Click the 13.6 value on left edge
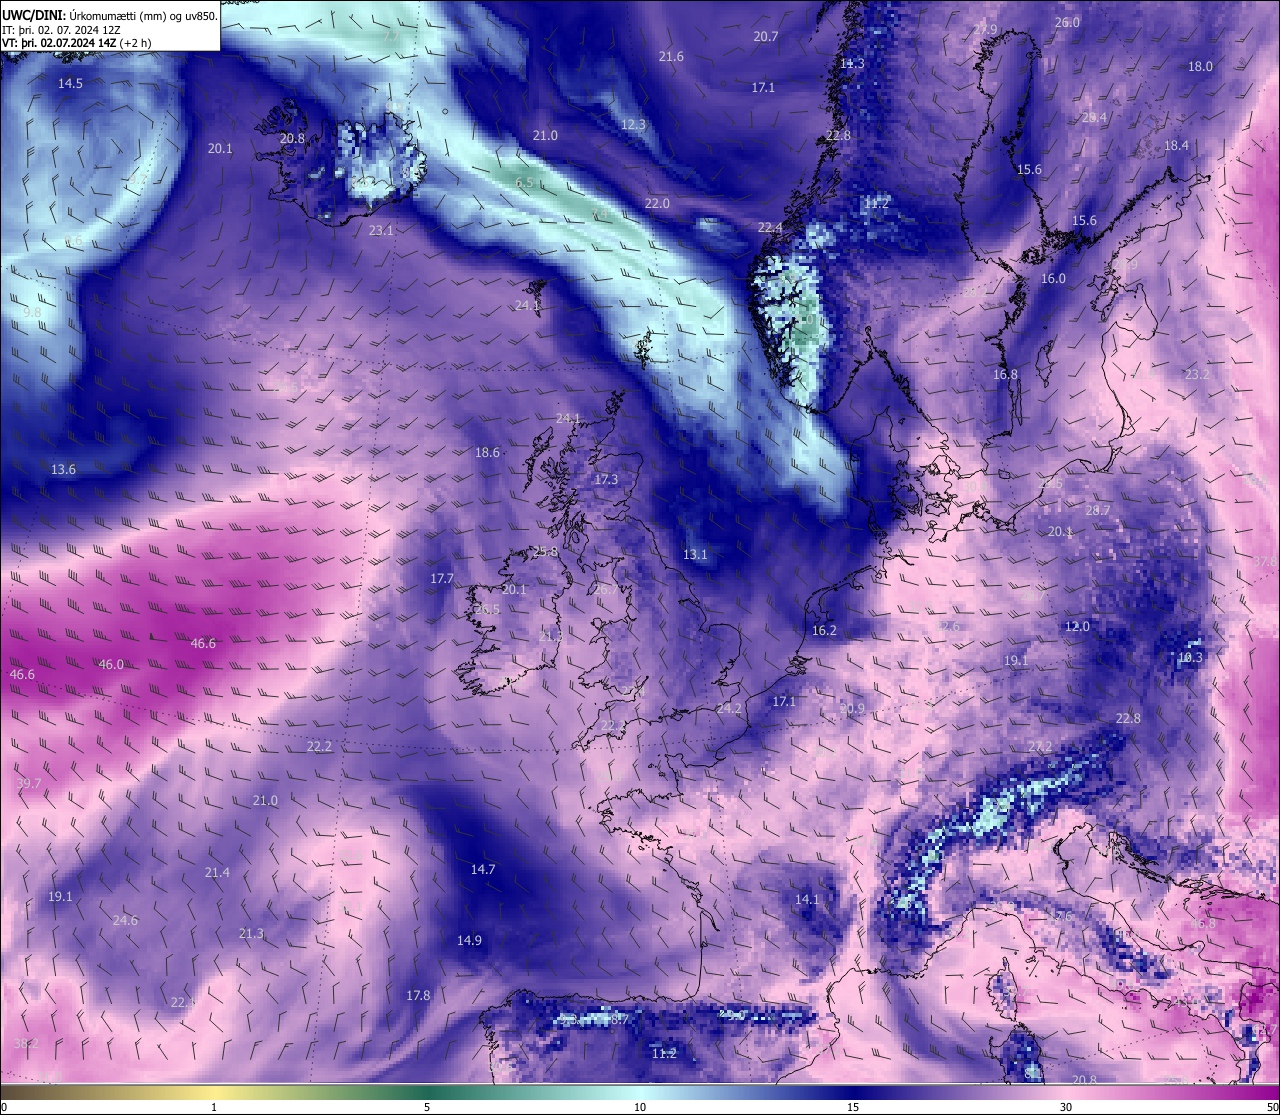1280x1115 pixels. tap(63, 470)
